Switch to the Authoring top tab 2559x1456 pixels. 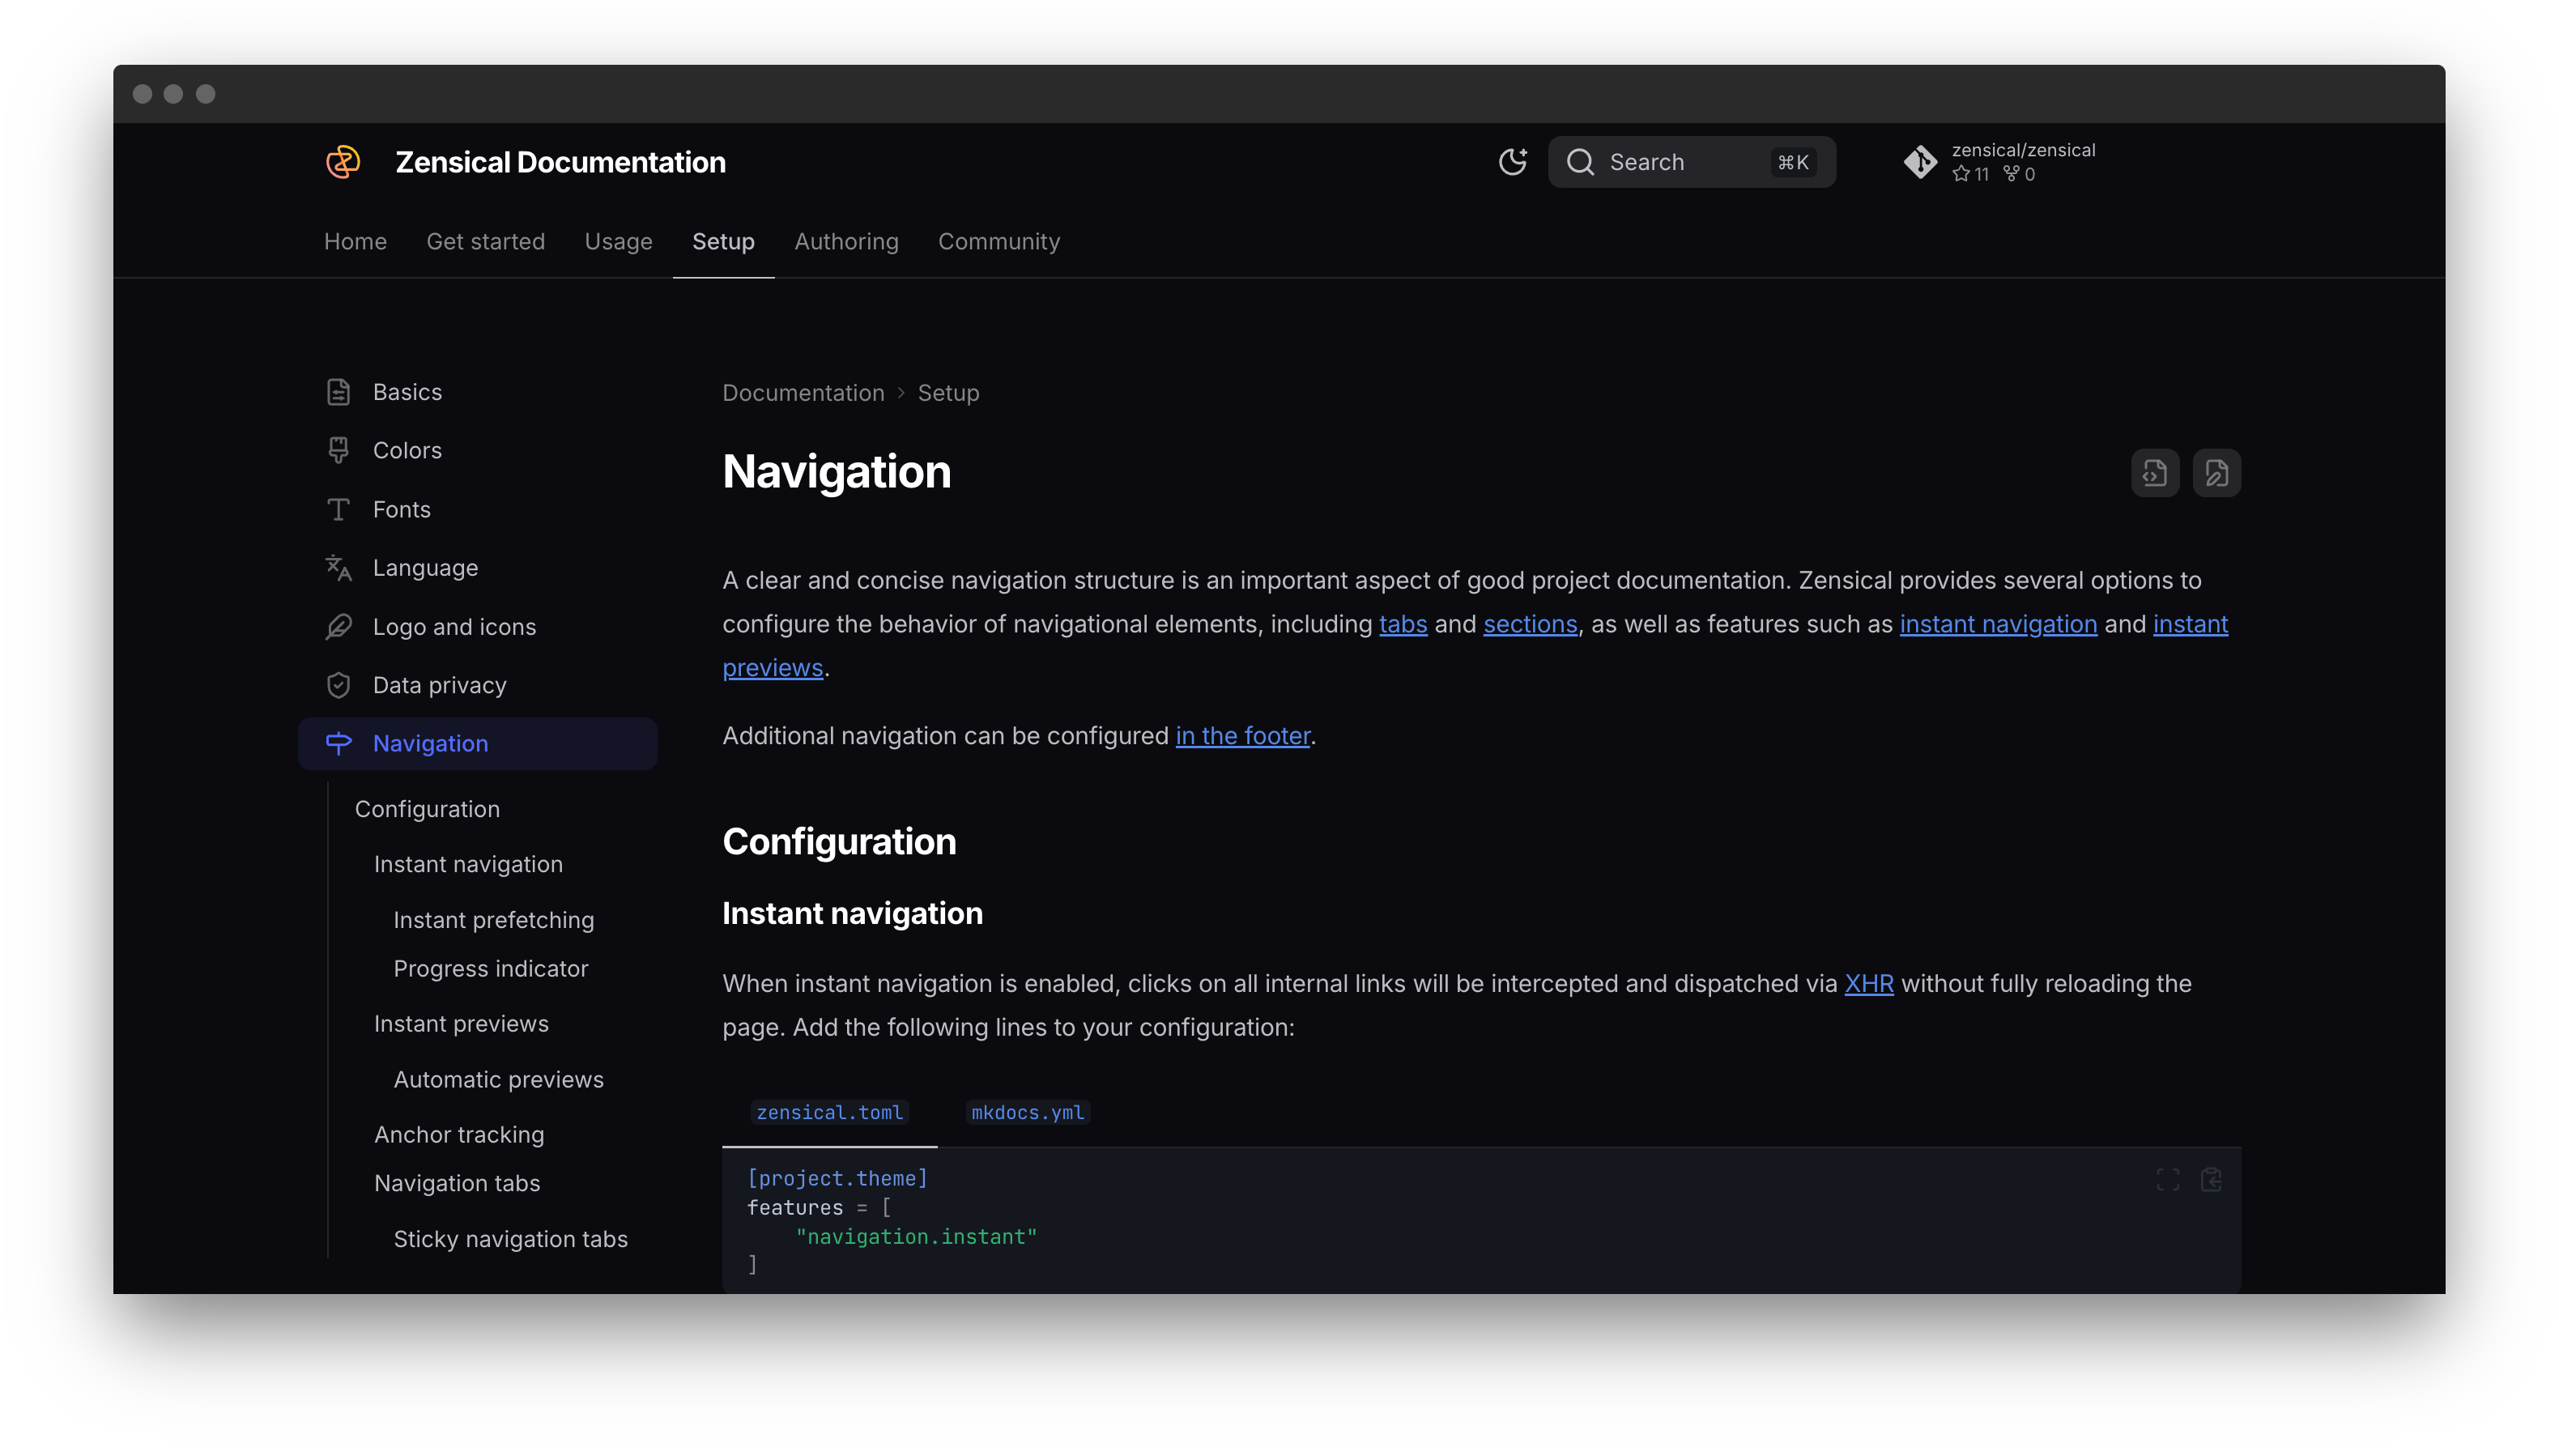846,242
